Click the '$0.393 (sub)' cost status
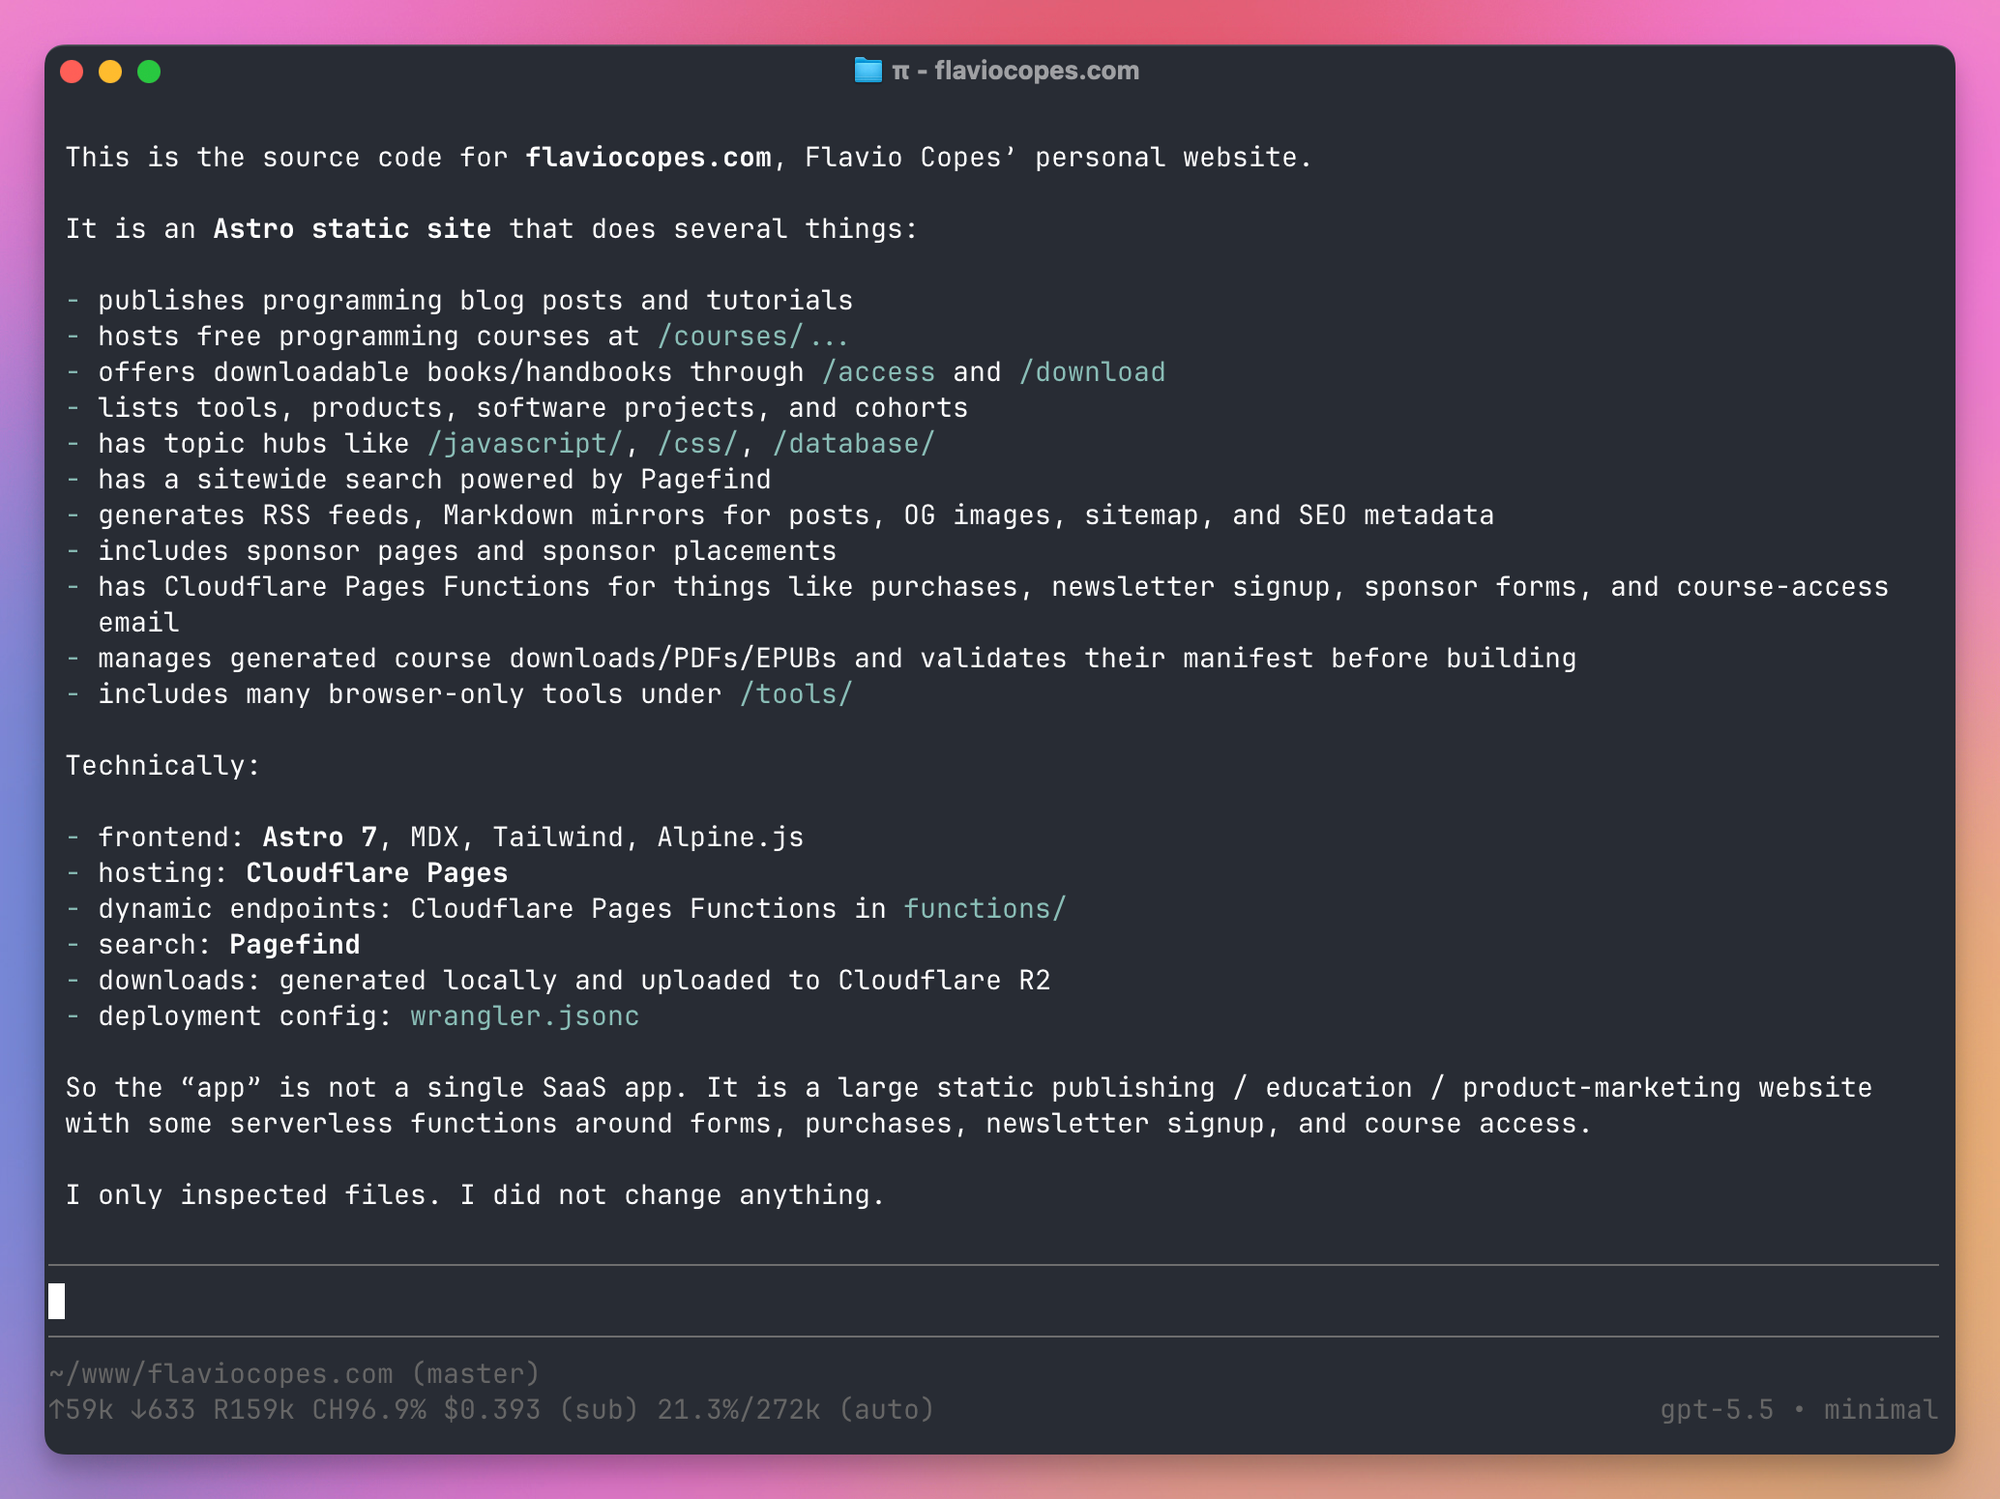The image size is (2000, 1499). [x=541, y=1409]
